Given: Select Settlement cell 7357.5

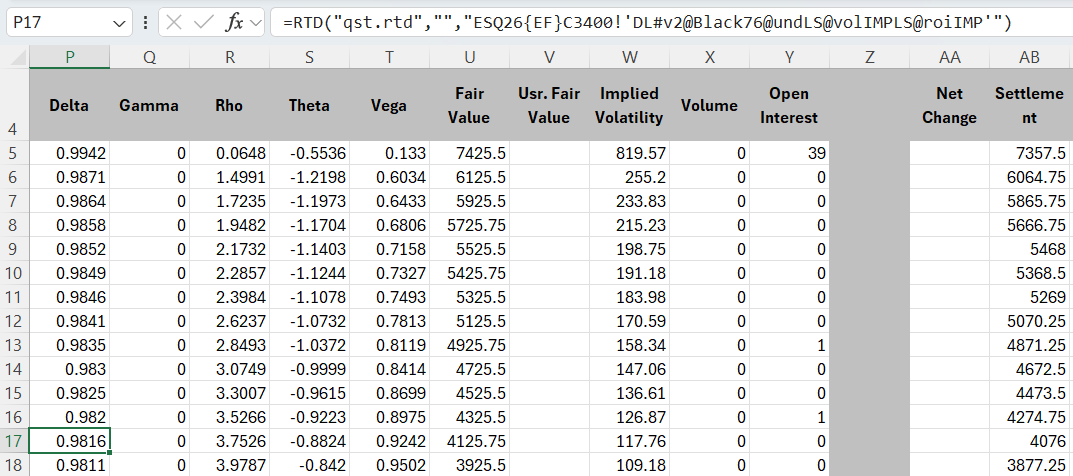Looking at the screenshot, I should (1030, 153).
